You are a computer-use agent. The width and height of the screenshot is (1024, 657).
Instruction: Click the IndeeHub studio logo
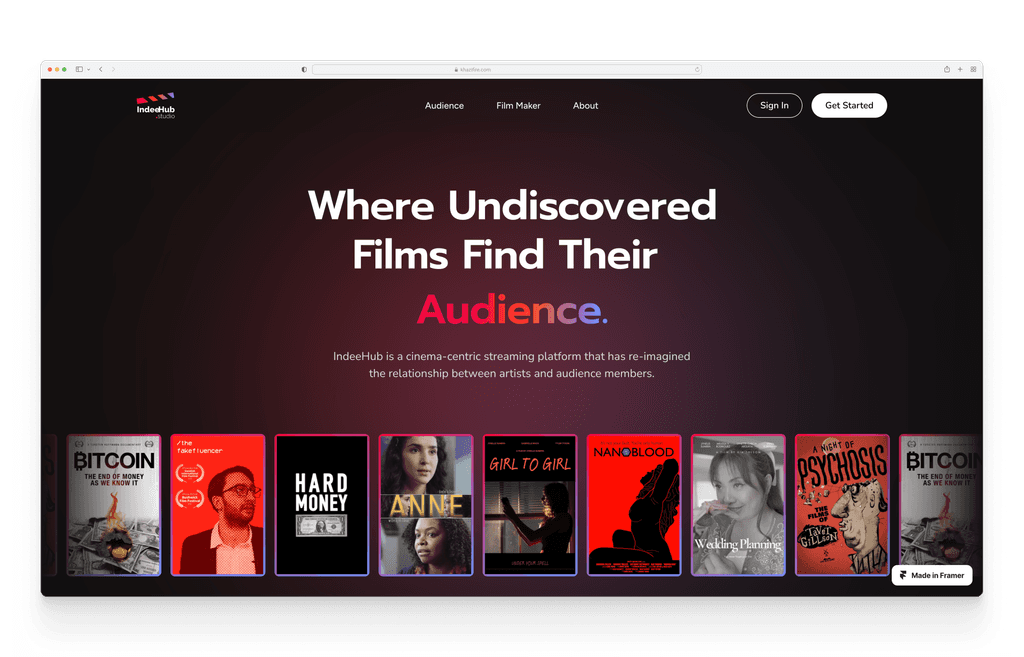point(155,106)
